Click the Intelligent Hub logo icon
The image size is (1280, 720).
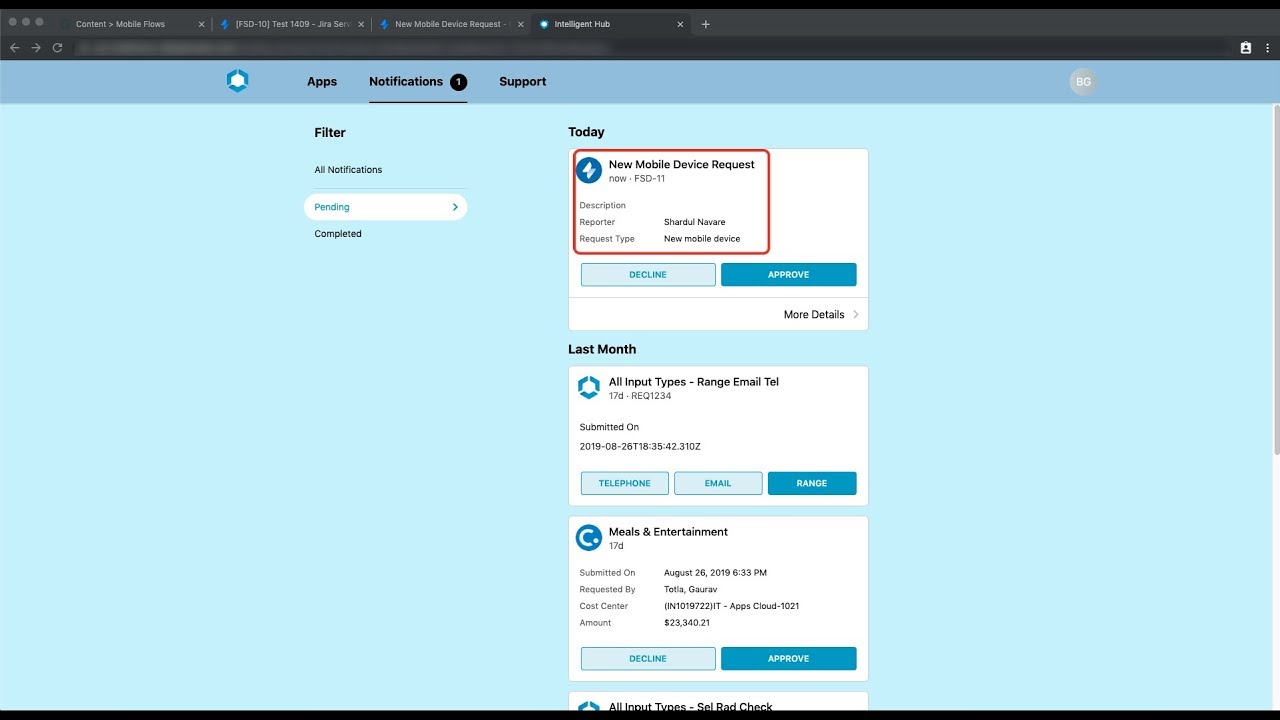click(x=237, y=82)
